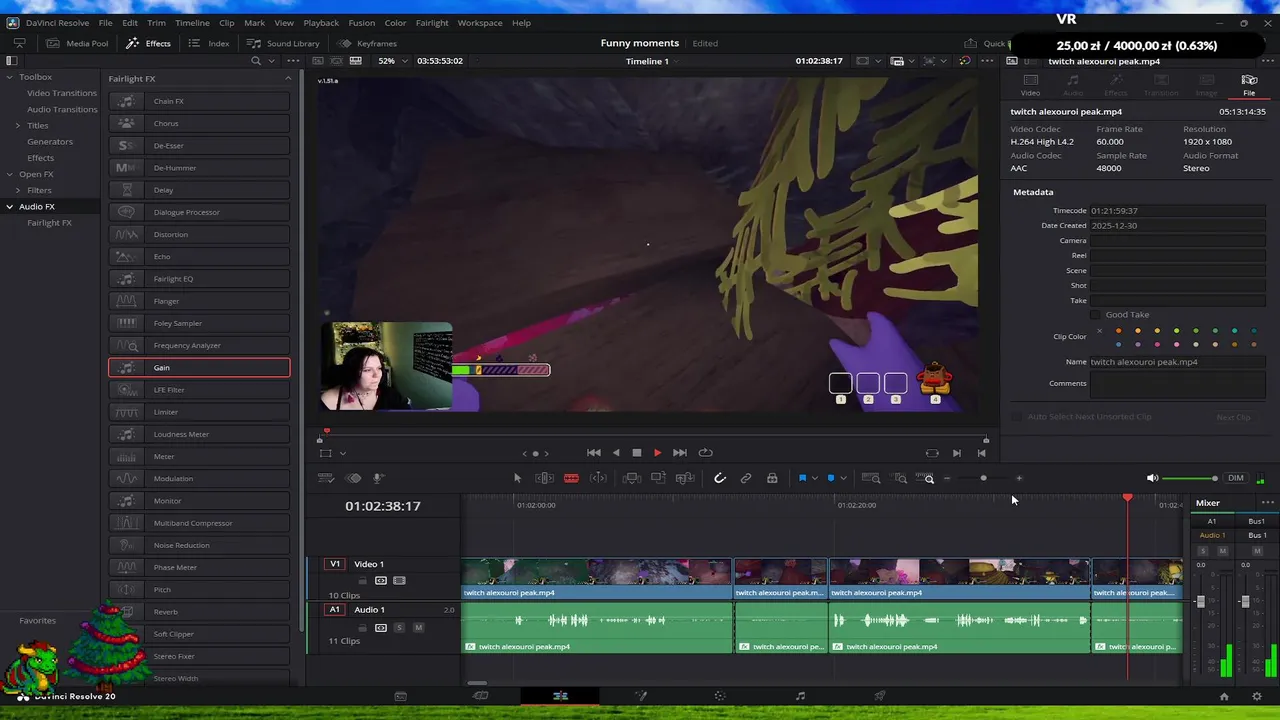The height and width of the screenshot is (720, 1280).
Task: Add a blue Flag to clip
Action: tap(802, 478)
